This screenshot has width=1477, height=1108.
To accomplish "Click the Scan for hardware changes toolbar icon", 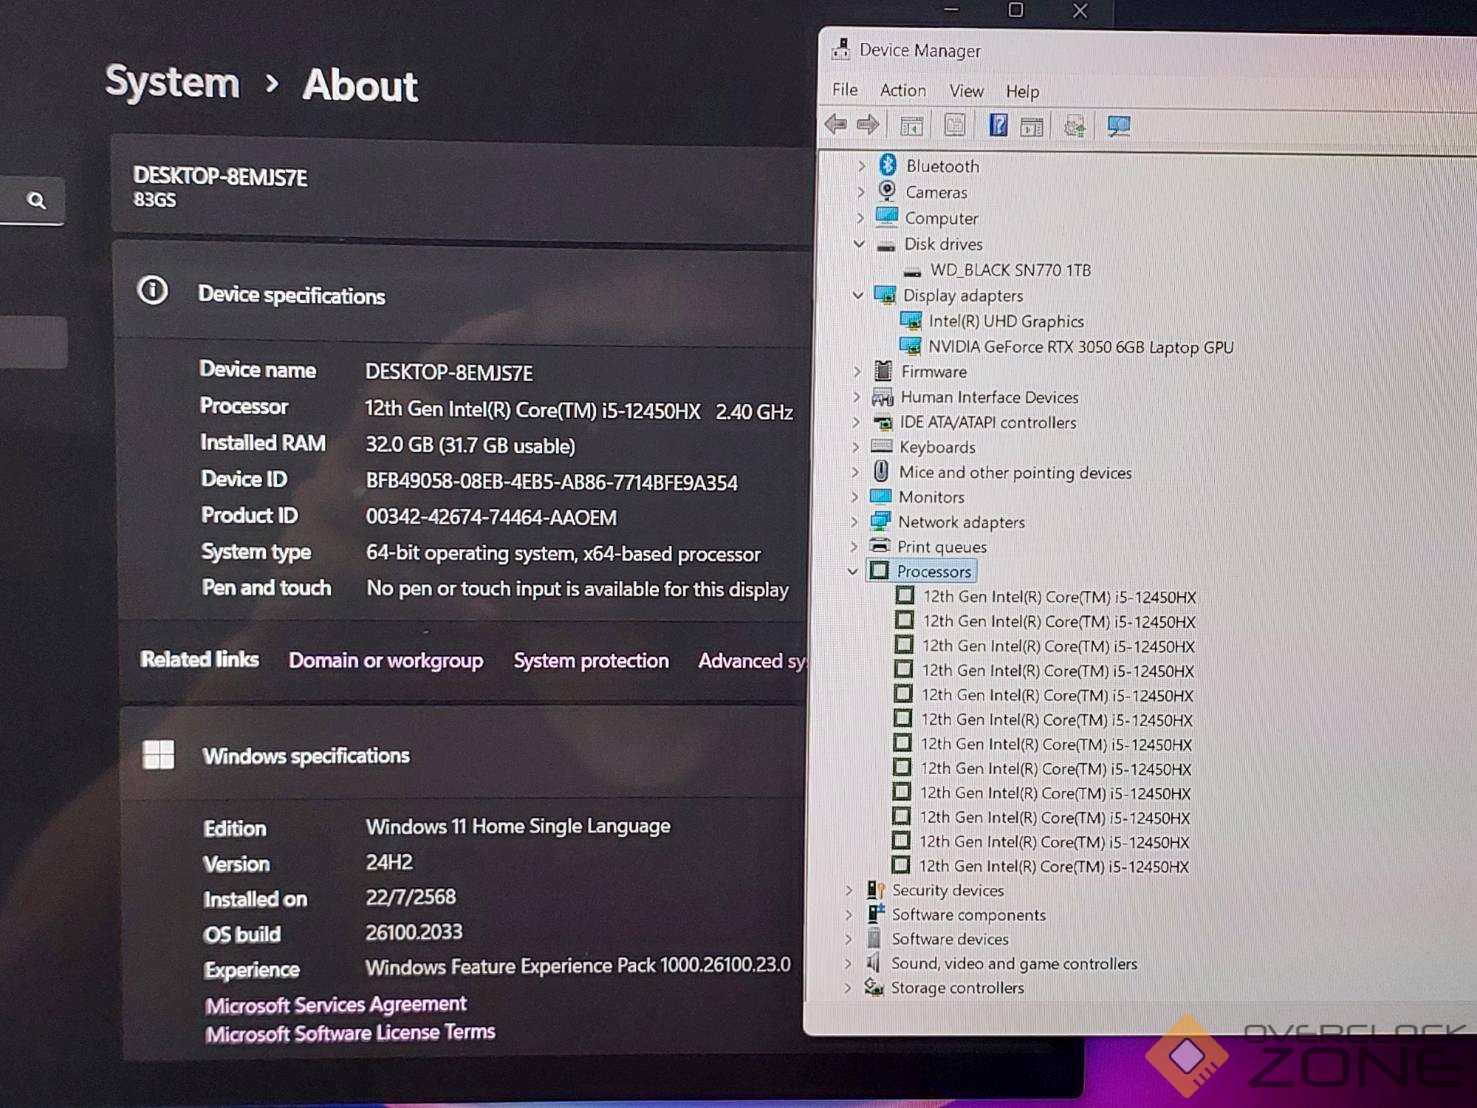I will pyautogui.click(x=1075, y=126).
